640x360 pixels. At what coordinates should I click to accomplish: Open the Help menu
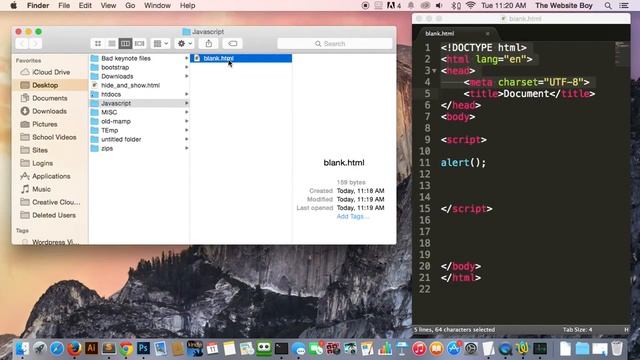[x=187, y=6]
